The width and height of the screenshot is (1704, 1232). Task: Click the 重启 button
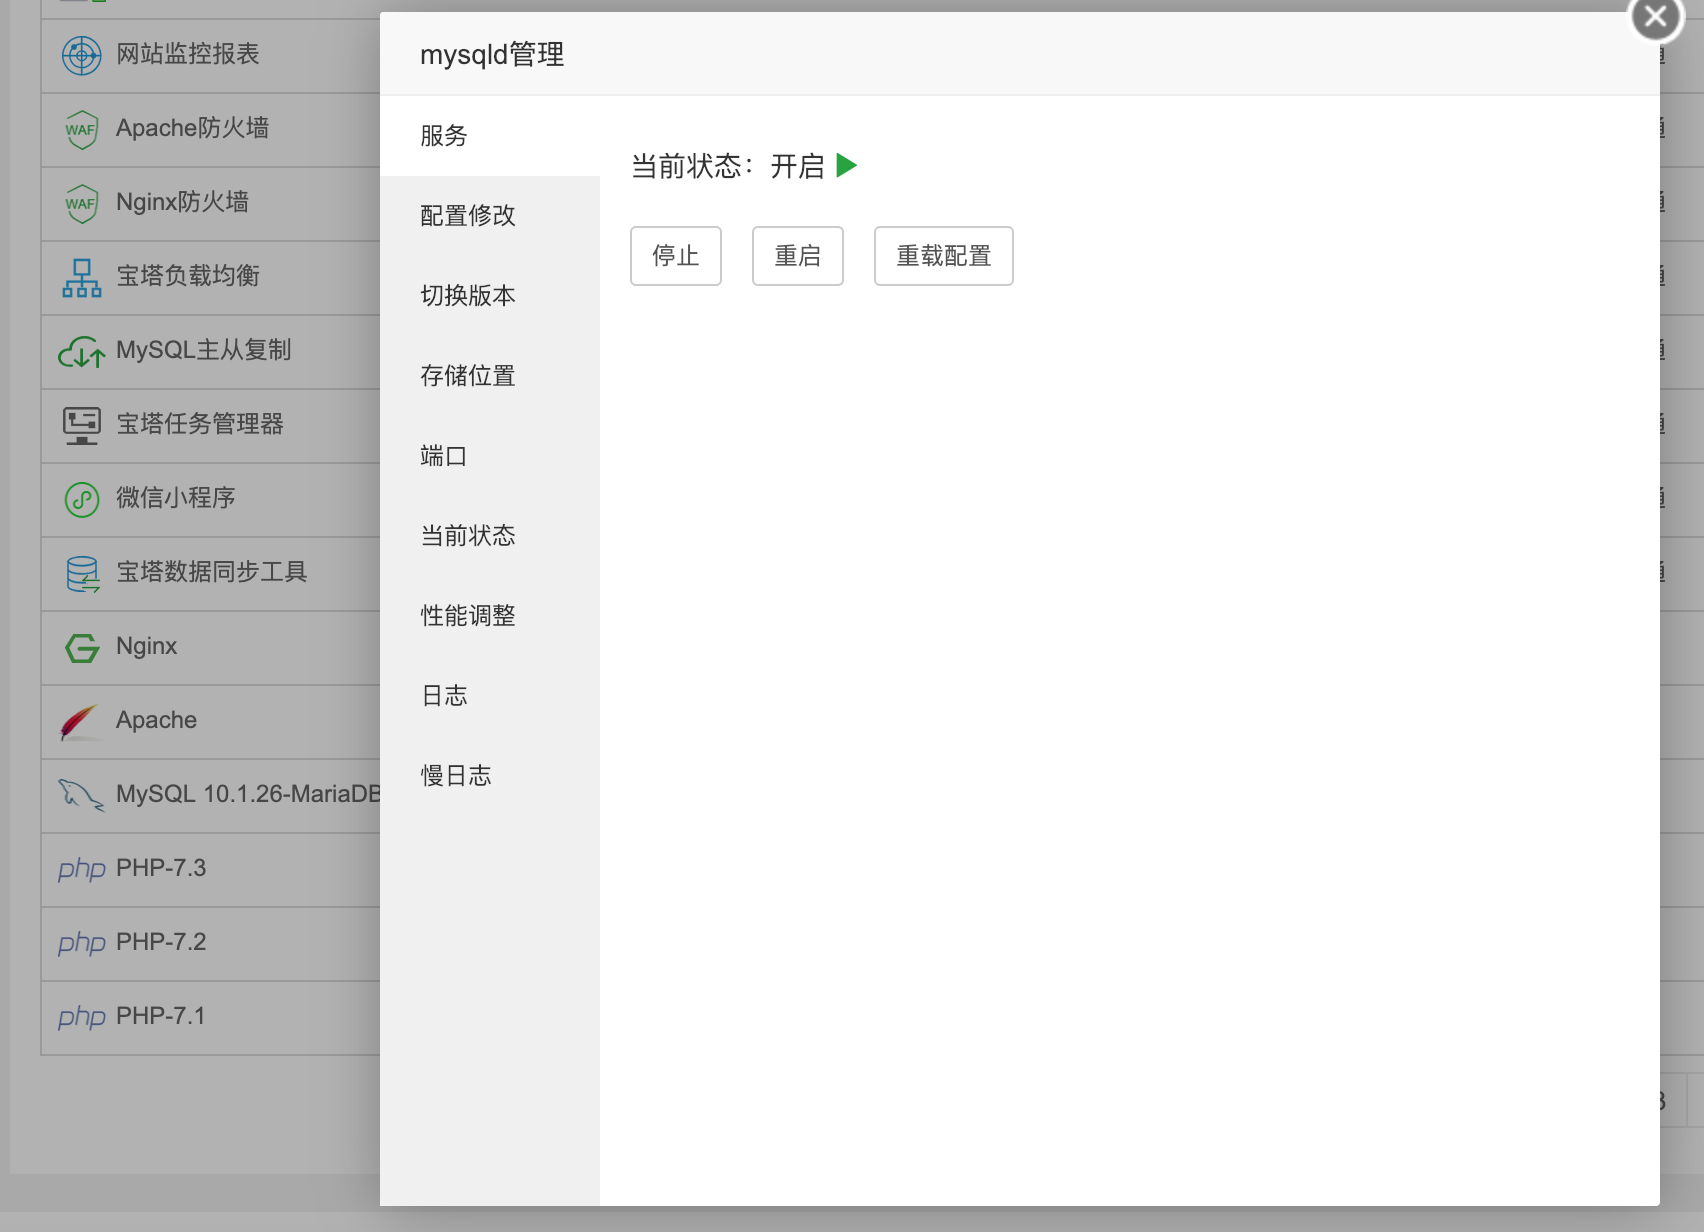798,256
